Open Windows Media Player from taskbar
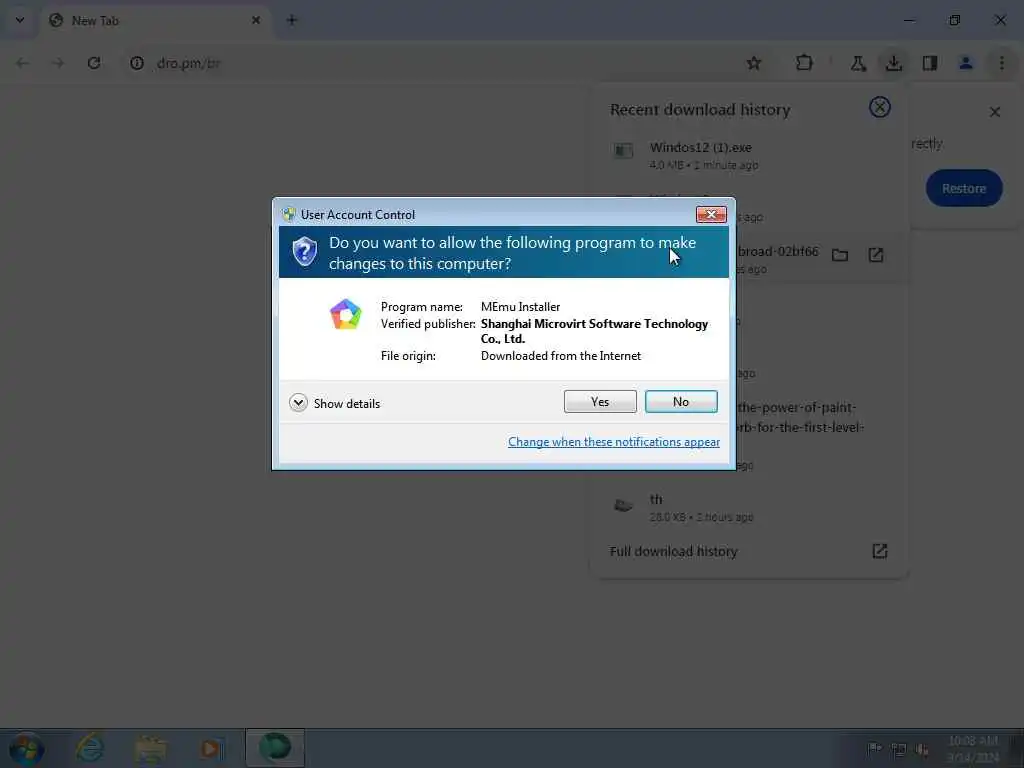 click(211, 748)
